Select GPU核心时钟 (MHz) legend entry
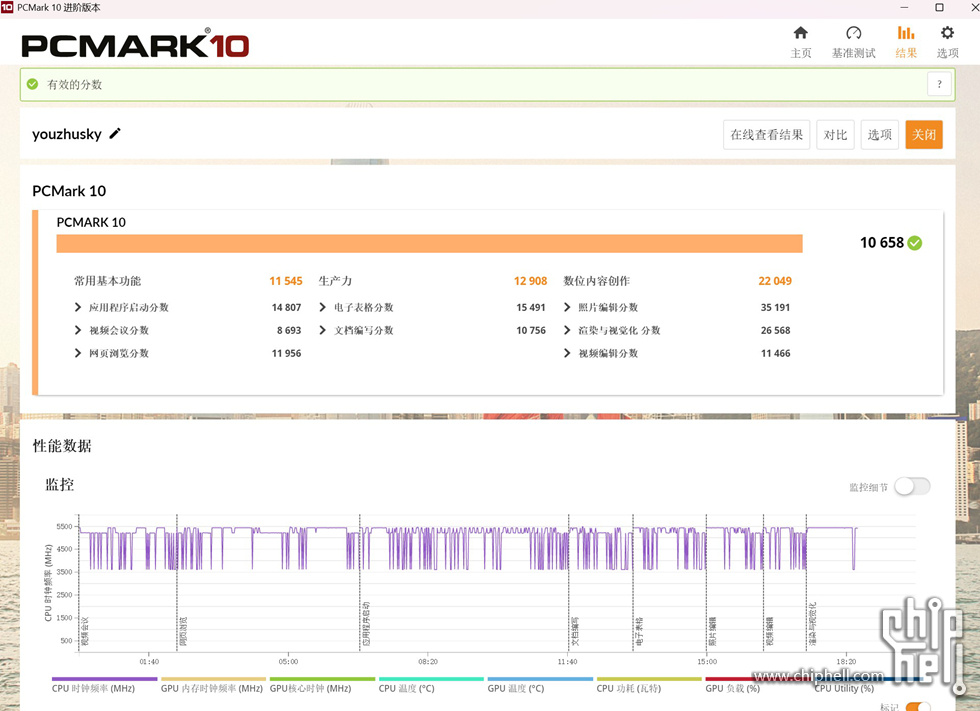This screenshot has width=980, height=711. 322,685
